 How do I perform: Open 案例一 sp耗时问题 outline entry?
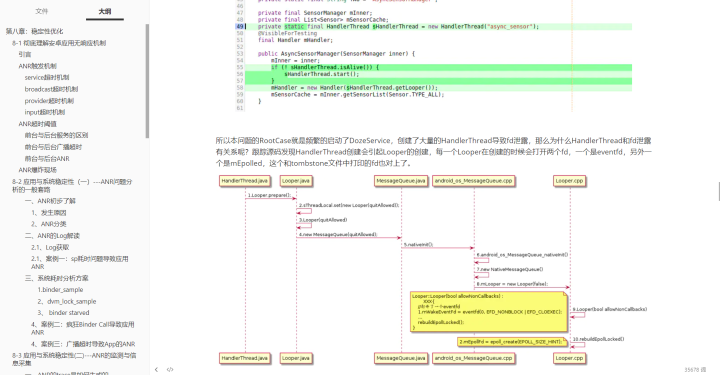[80, 263]
